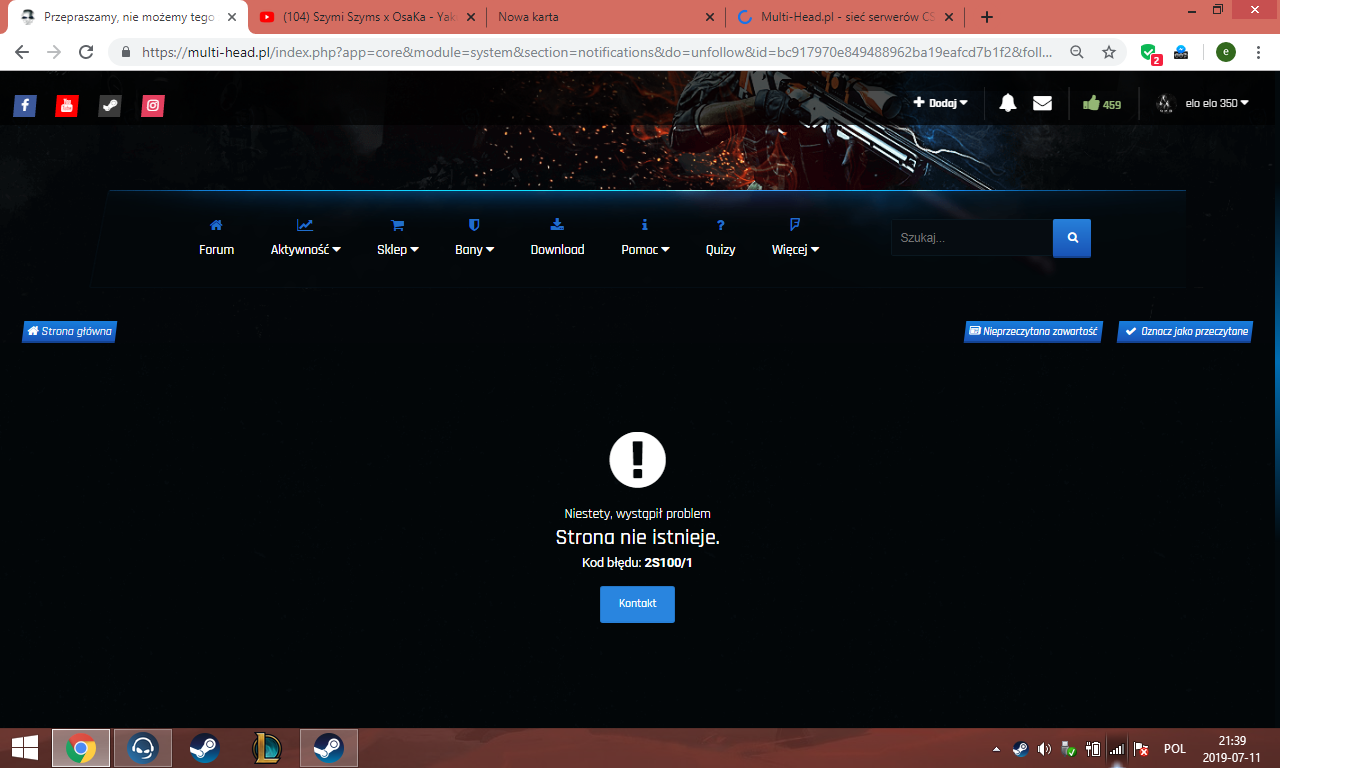The width and height of the screenshot is (1360, 768).
Task: Click the Steam social icon
Action: point(110,105)
